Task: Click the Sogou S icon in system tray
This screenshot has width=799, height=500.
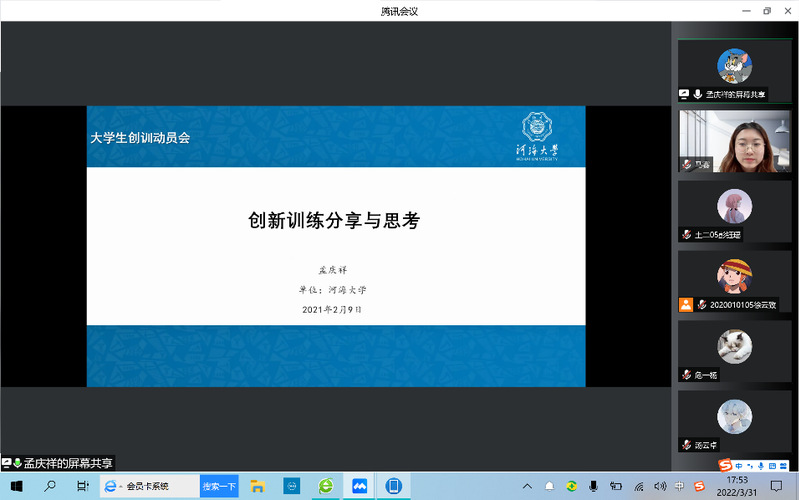Action: (699, 486)
